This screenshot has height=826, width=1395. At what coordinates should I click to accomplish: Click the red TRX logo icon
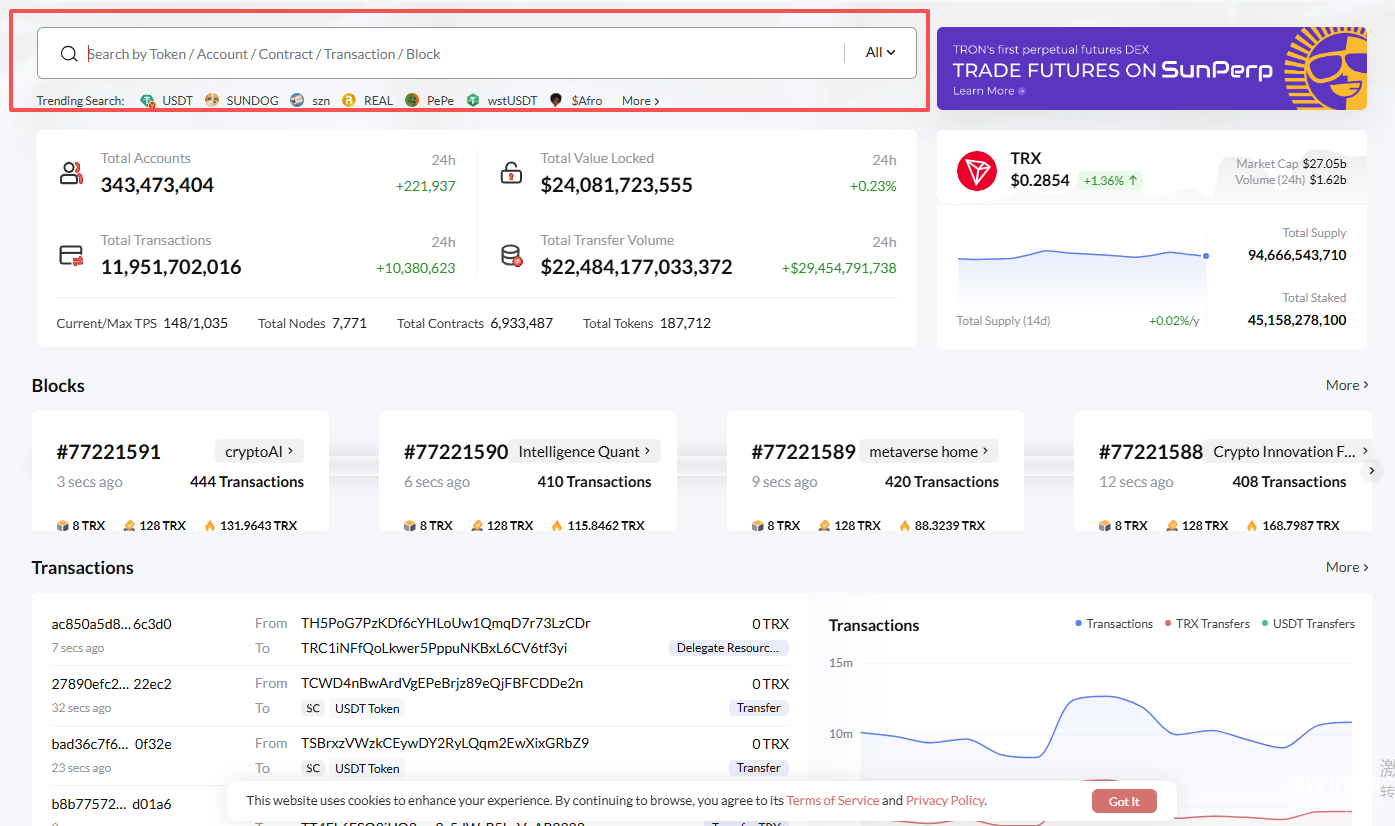pos(977,172)
